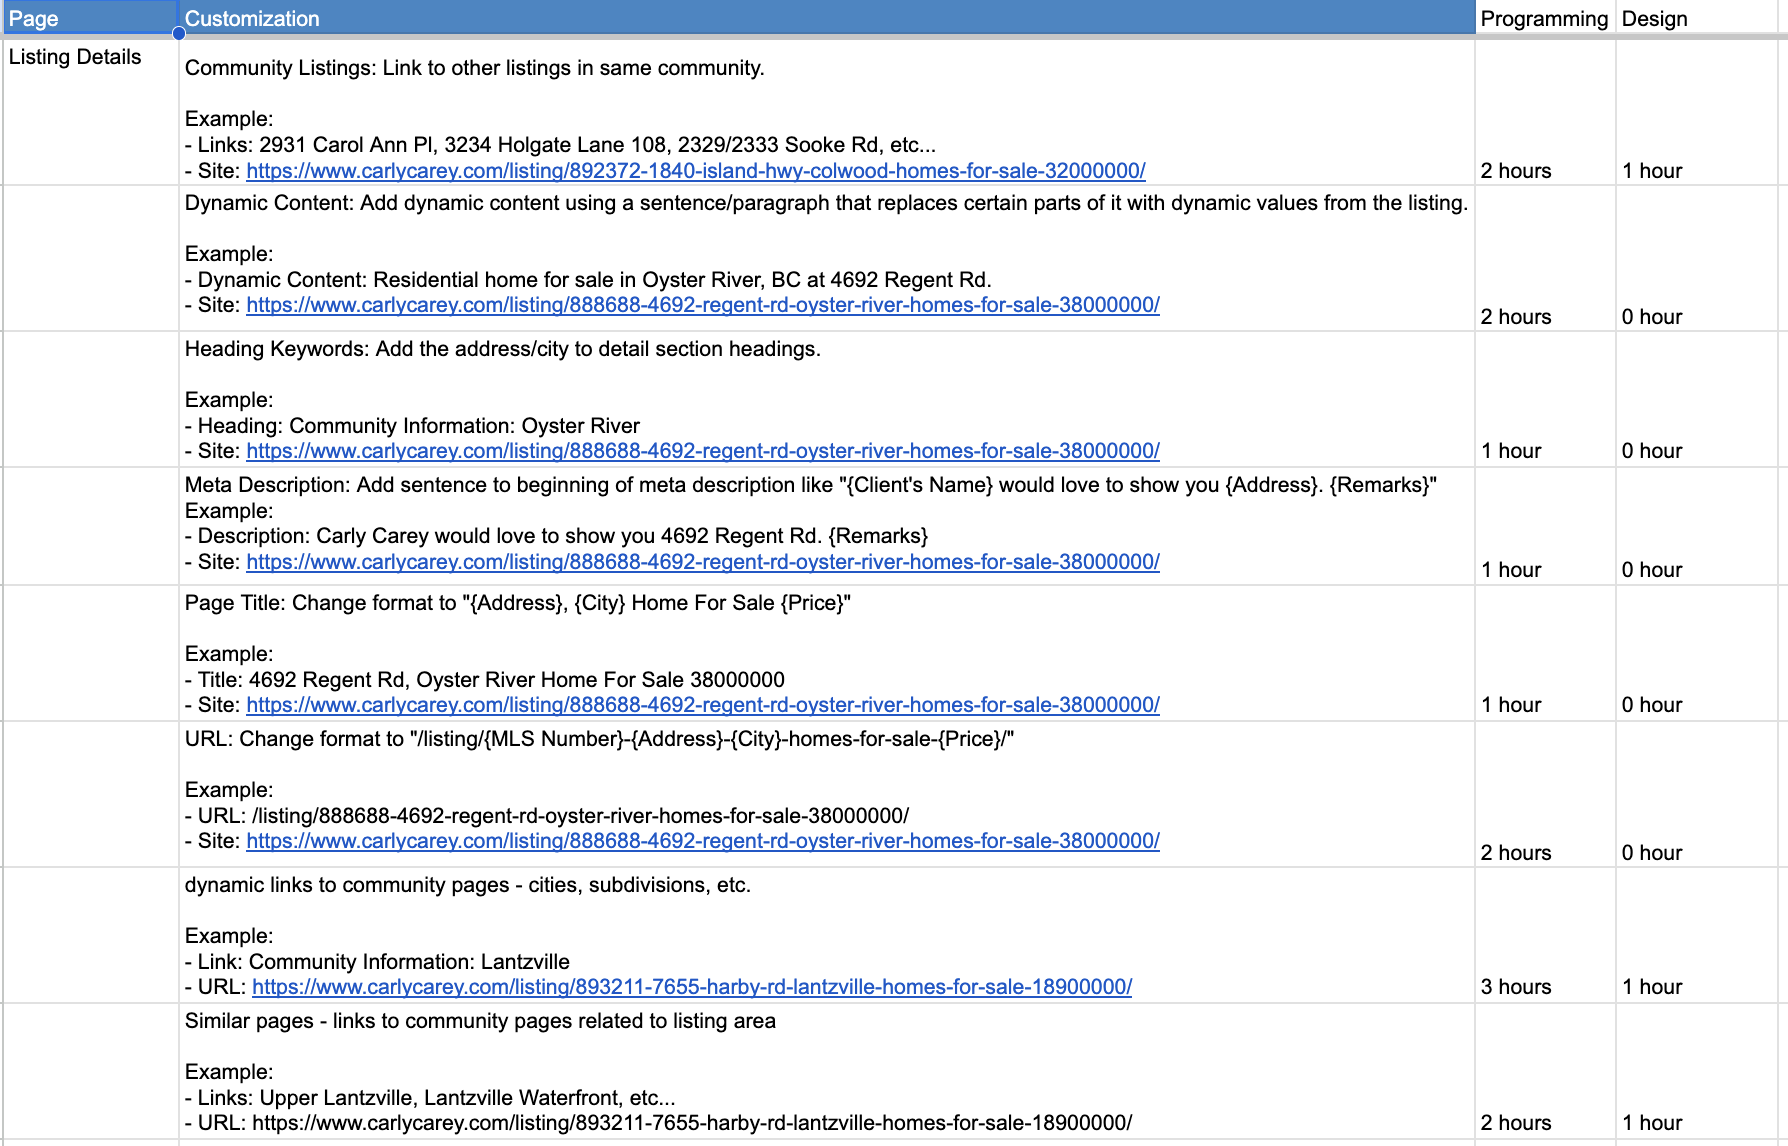Select the Page header cell

click(90, 18)
